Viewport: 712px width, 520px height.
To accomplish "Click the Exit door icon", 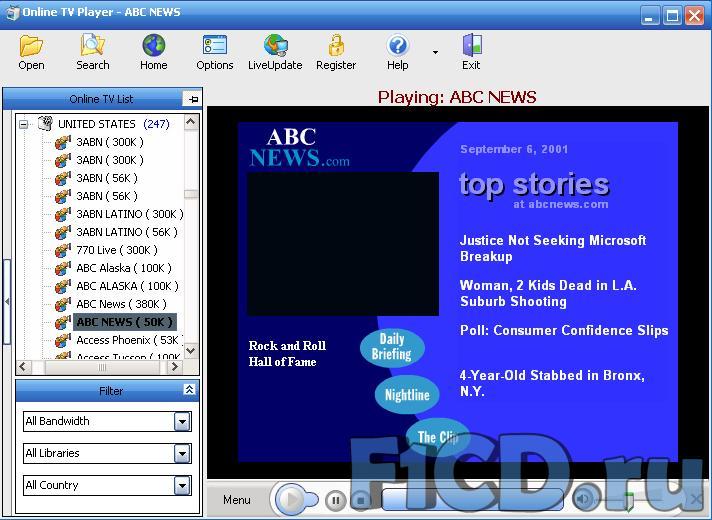I will click(x=471, y=45).
